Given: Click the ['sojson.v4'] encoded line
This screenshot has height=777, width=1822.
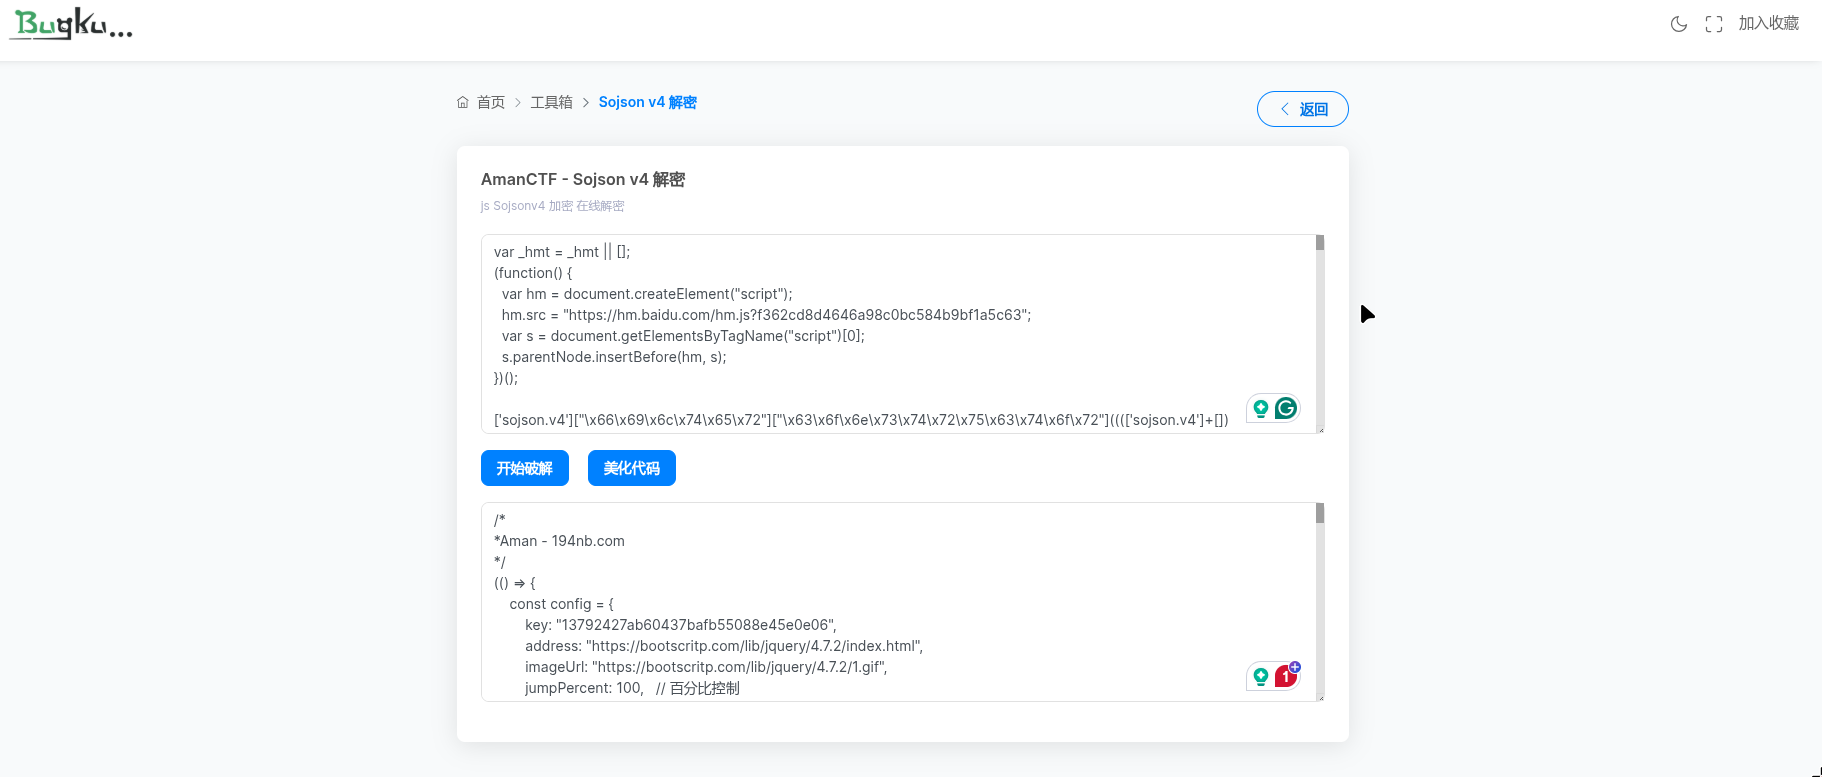Looking at the screenshot, I should coord(861,420).
